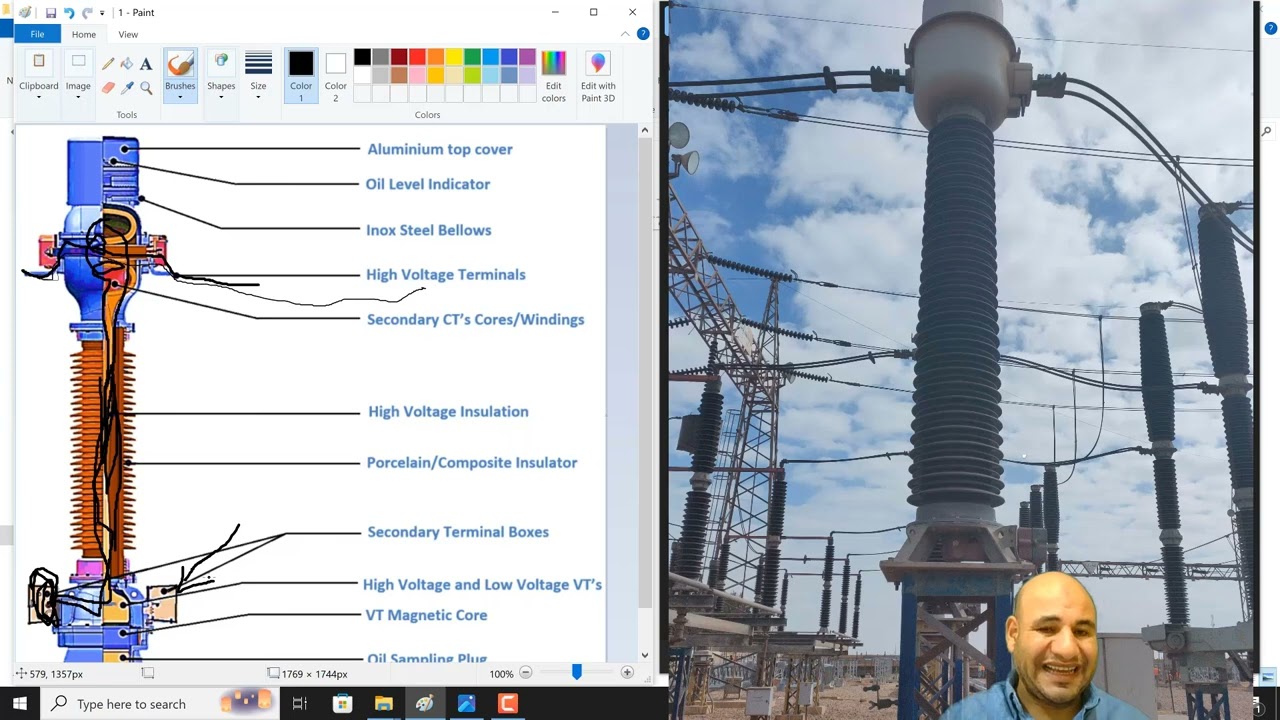Open Microsoft Store from taskbar
This screenshot has width=1280, height=720.
[342, 704]
